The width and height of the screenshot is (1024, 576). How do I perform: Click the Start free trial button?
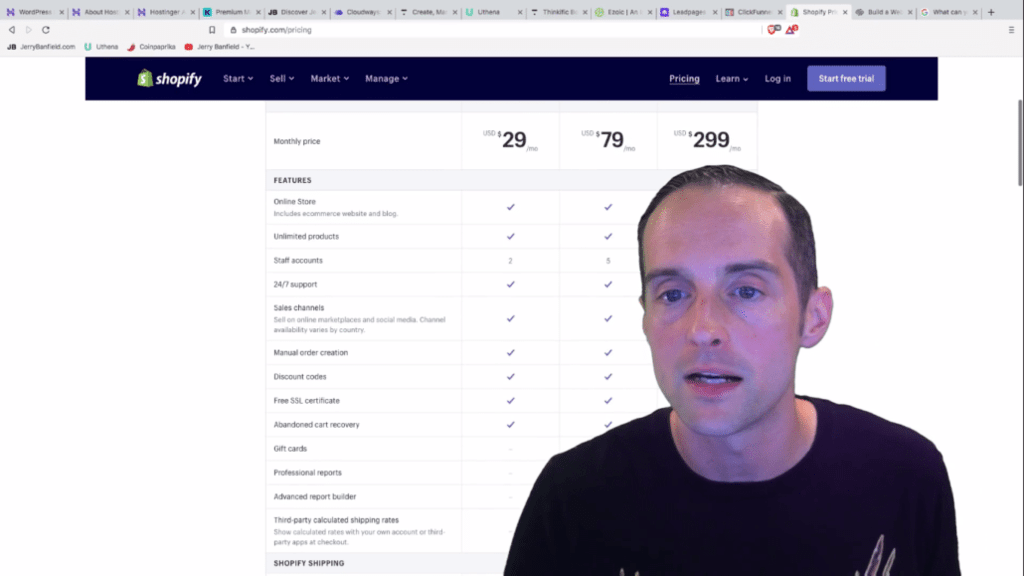[846, 78]
